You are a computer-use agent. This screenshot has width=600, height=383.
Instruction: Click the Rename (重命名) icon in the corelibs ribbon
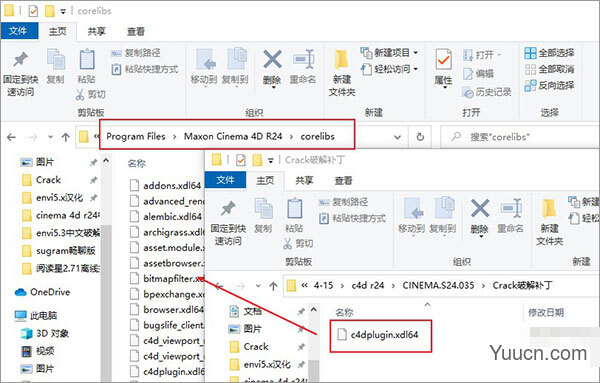303,60
